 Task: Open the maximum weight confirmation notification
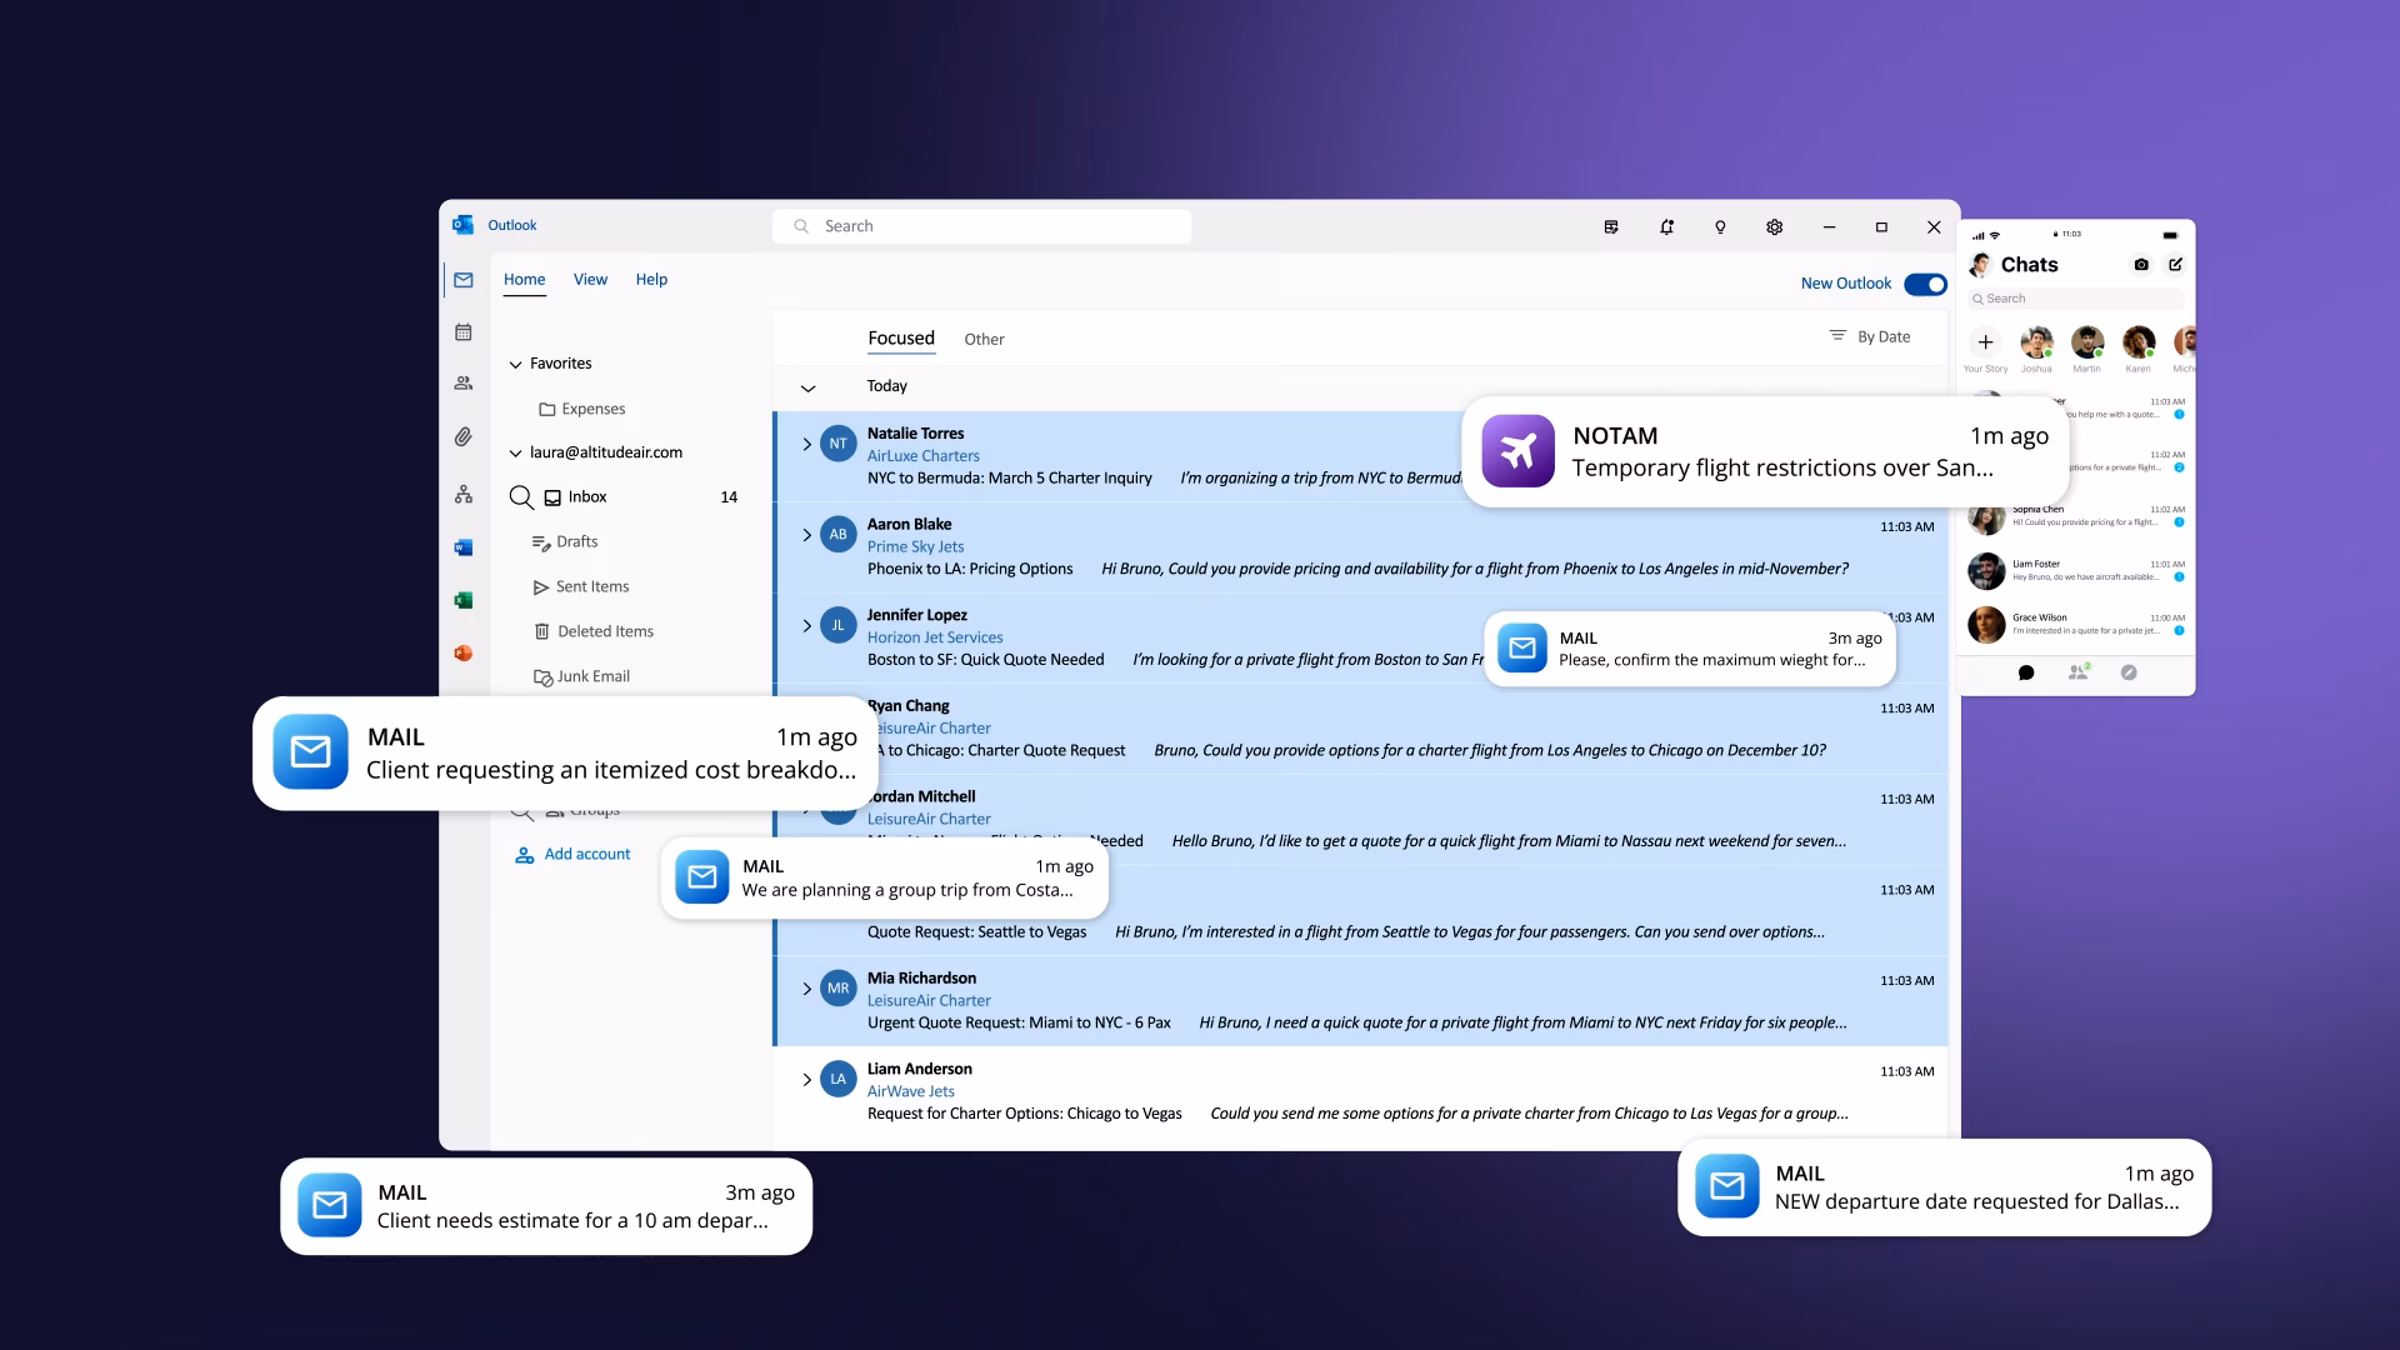pyautogui.click(x=1690, y=648)
